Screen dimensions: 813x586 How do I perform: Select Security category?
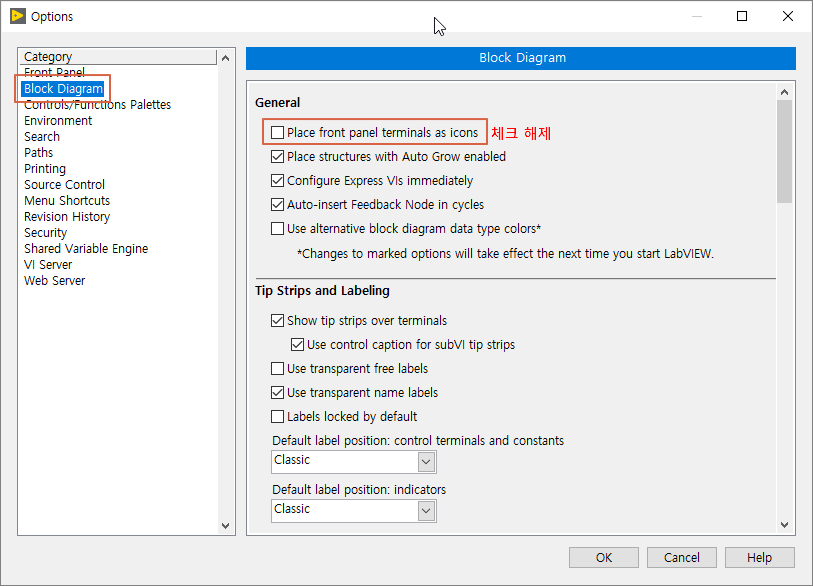click(46, 233)
